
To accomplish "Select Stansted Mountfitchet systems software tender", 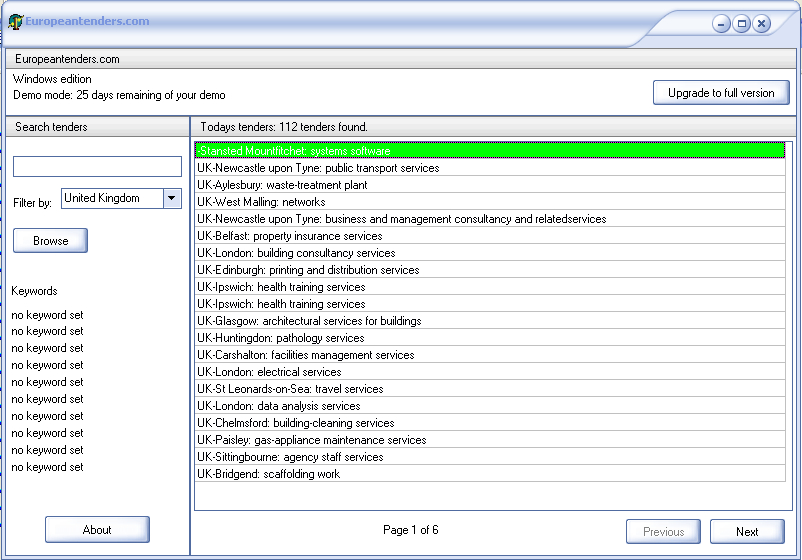I will tap(490, 150).
